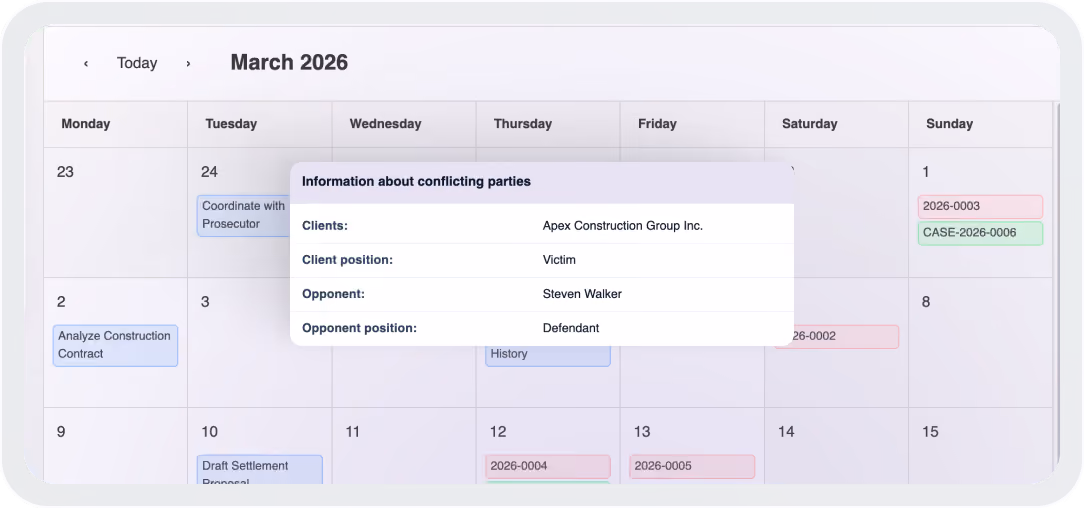
Task: Select the Monday column header
Action: (86, 124)
